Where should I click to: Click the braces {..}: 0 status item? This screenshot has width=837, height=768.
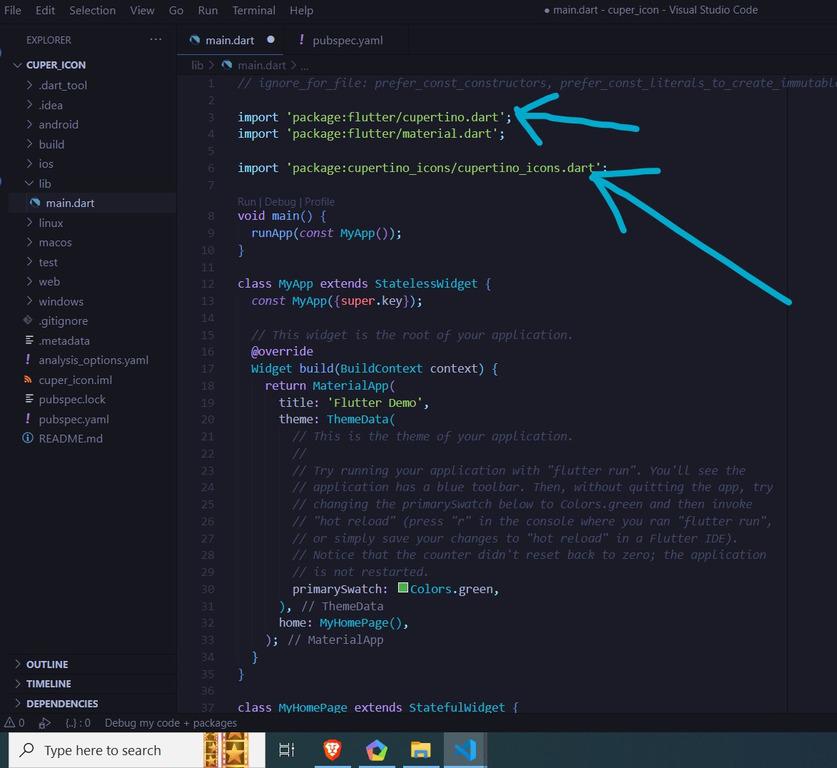point(78,723)
